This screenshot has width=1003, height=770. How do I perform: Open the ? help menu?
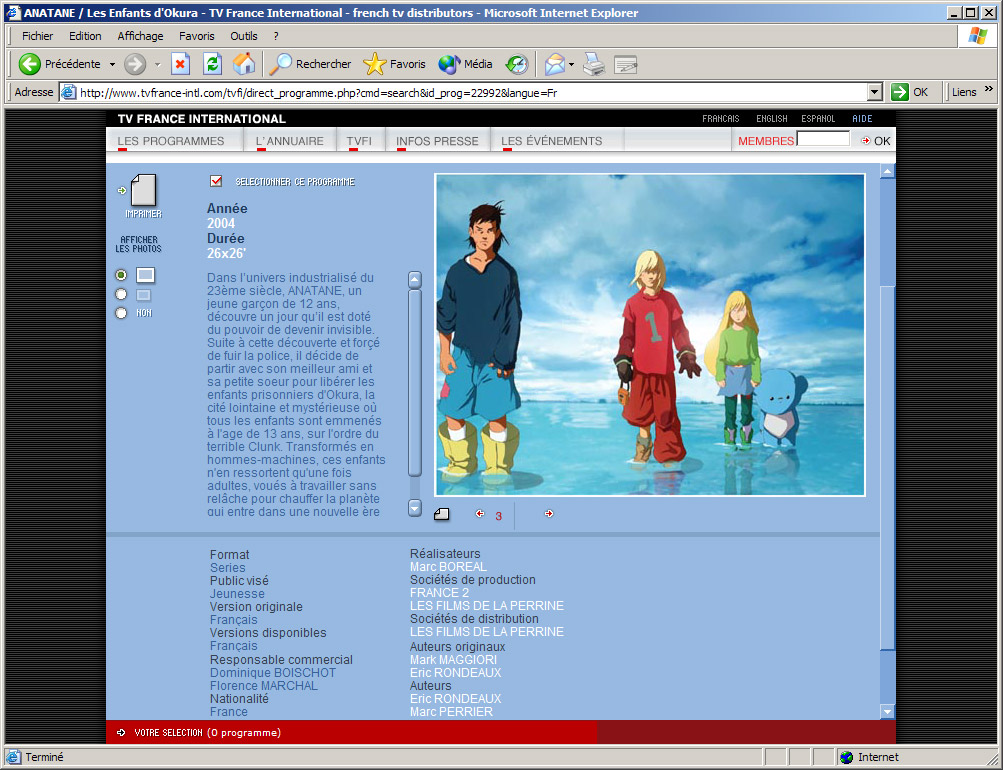pos(276,36)
